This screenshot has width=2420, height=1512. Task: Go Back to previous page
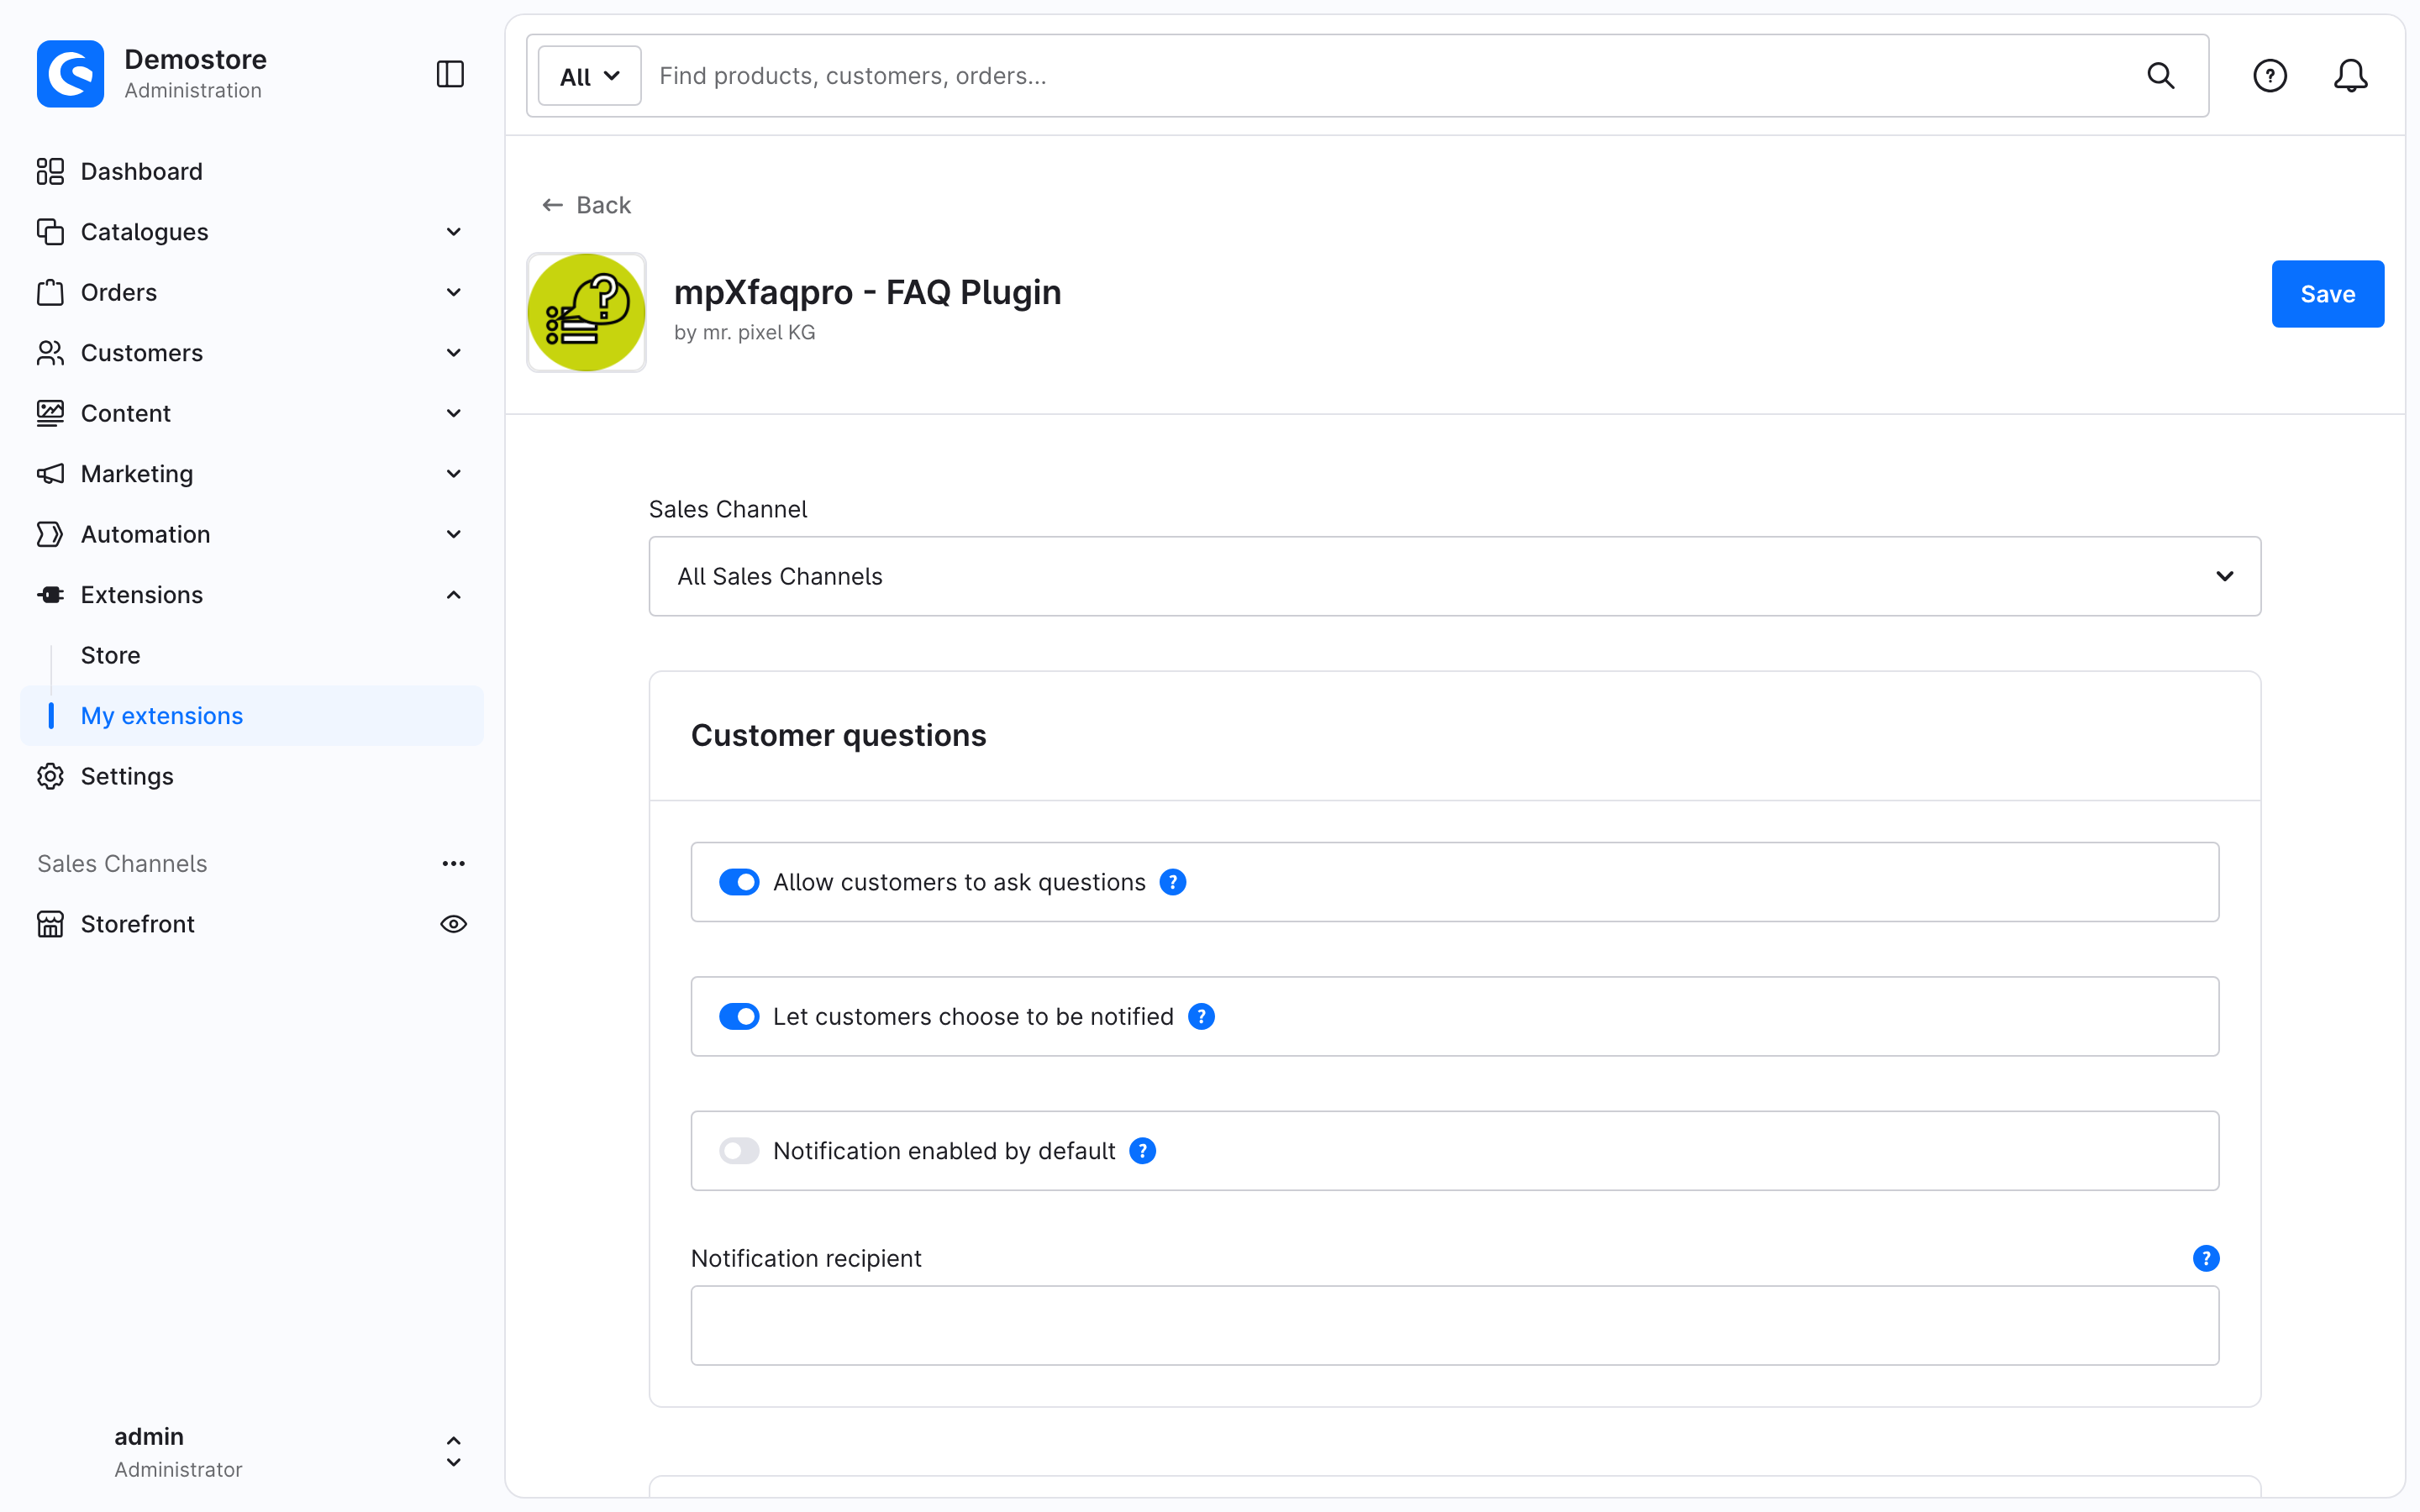click(x=586, y=205)
